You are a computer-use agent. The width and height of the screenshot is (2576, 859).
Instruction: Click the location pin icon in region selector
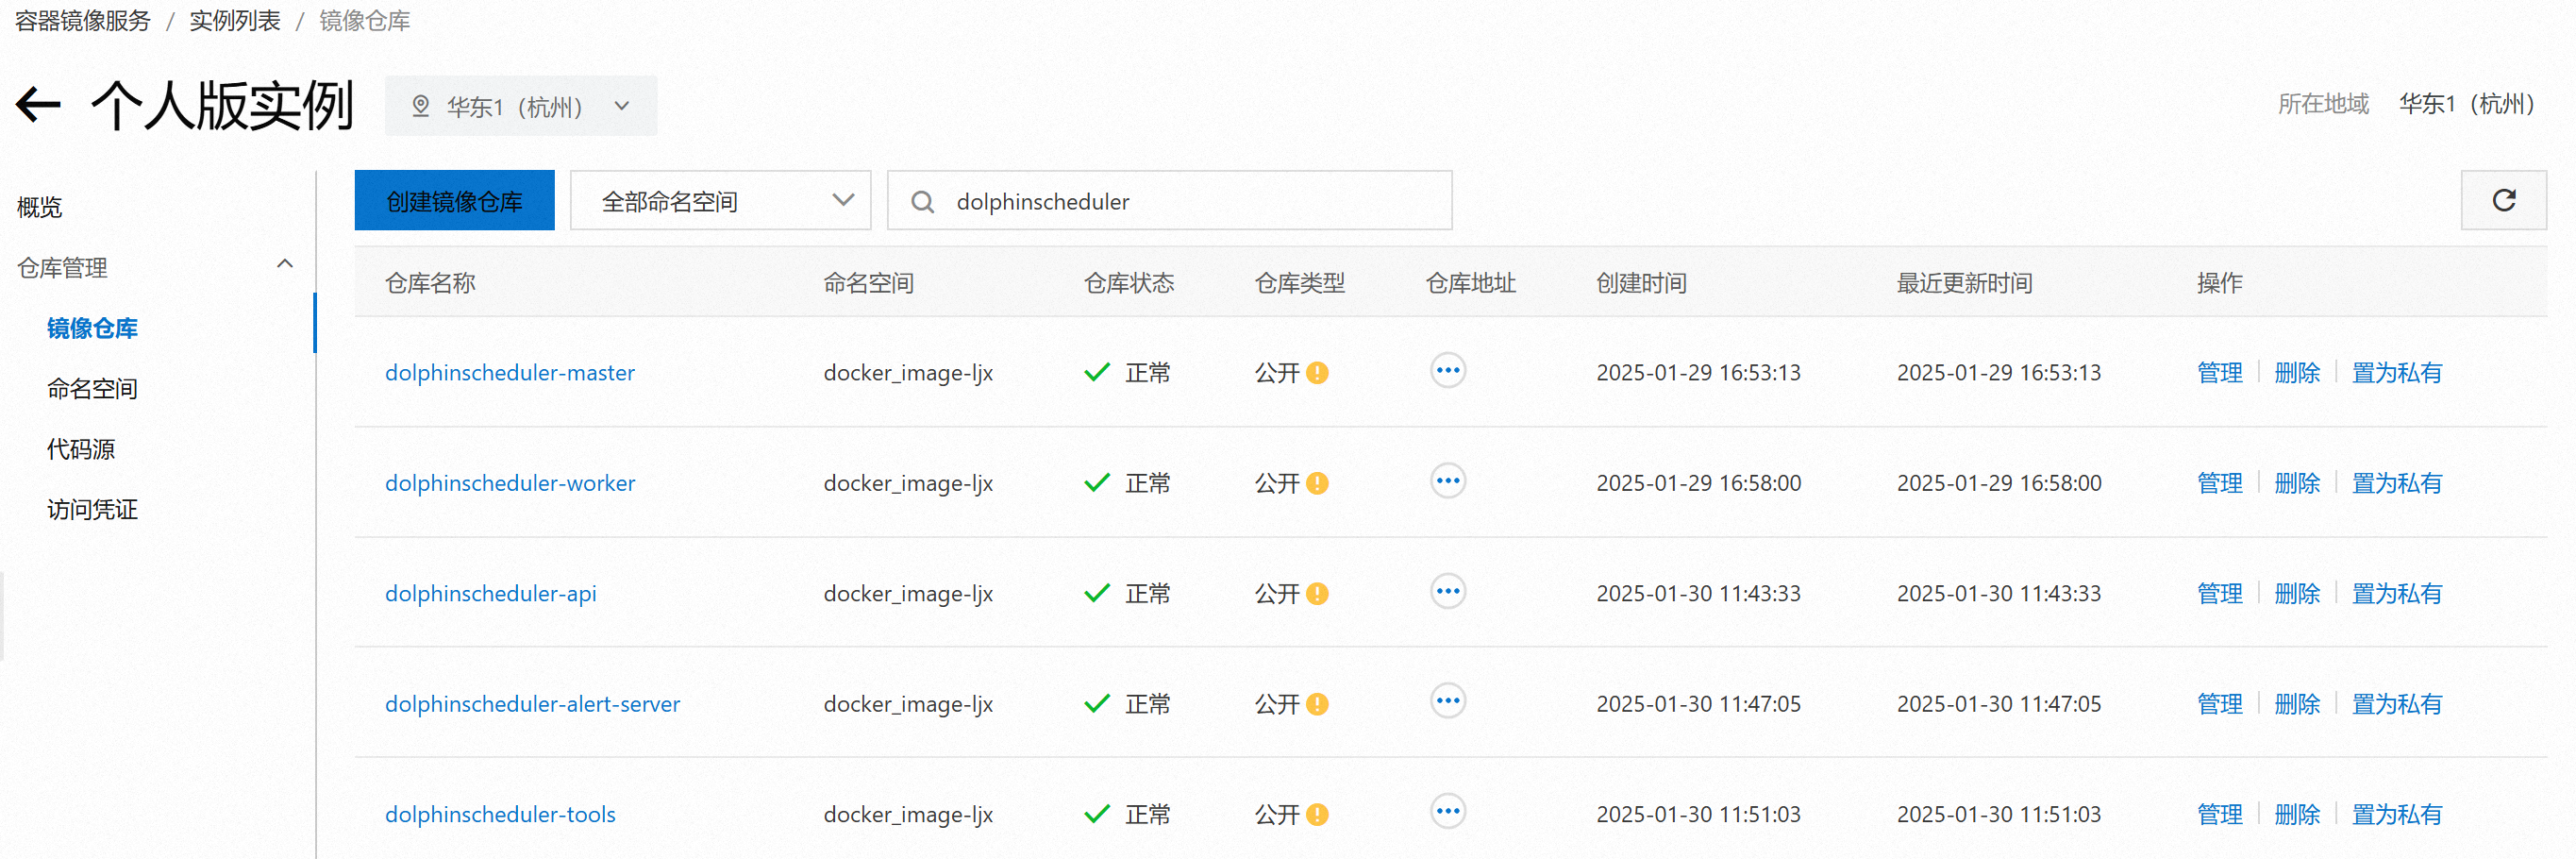(421, 106)
